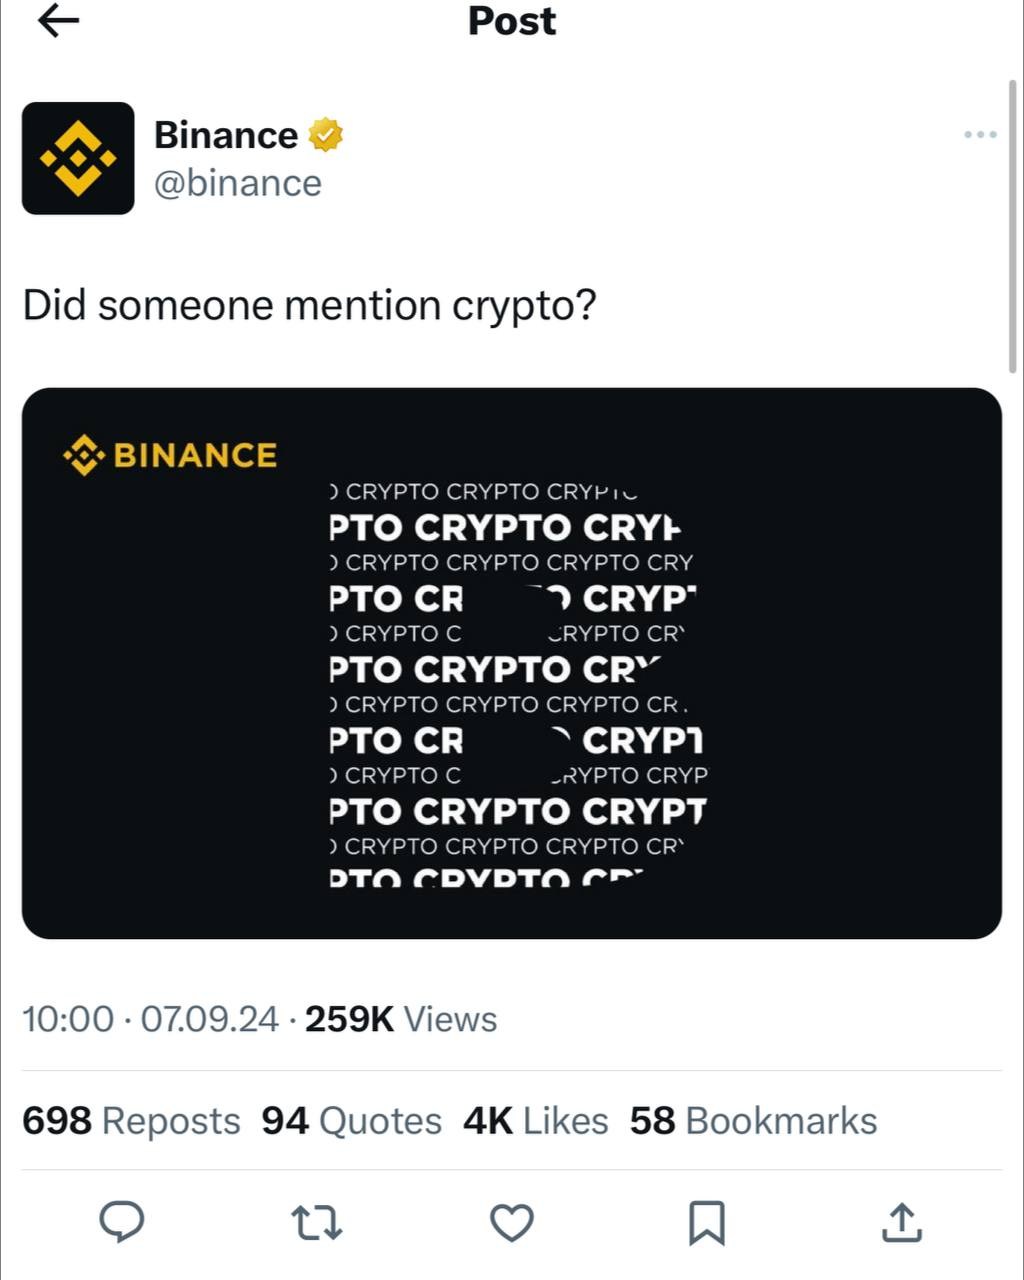1024x1280 pixels.
Task: View the 94 Quotes list
Action: [x=351, y=1121]
